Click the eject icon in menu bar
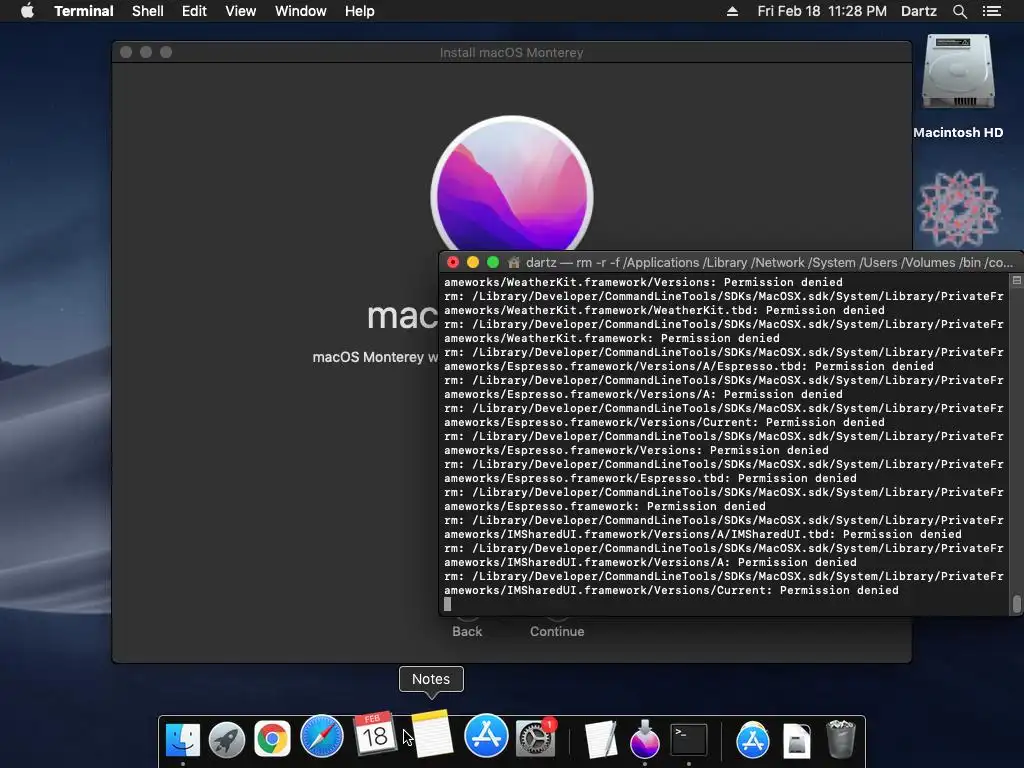The height and width of the screenshot is (768, 1024). click(732, 11)
